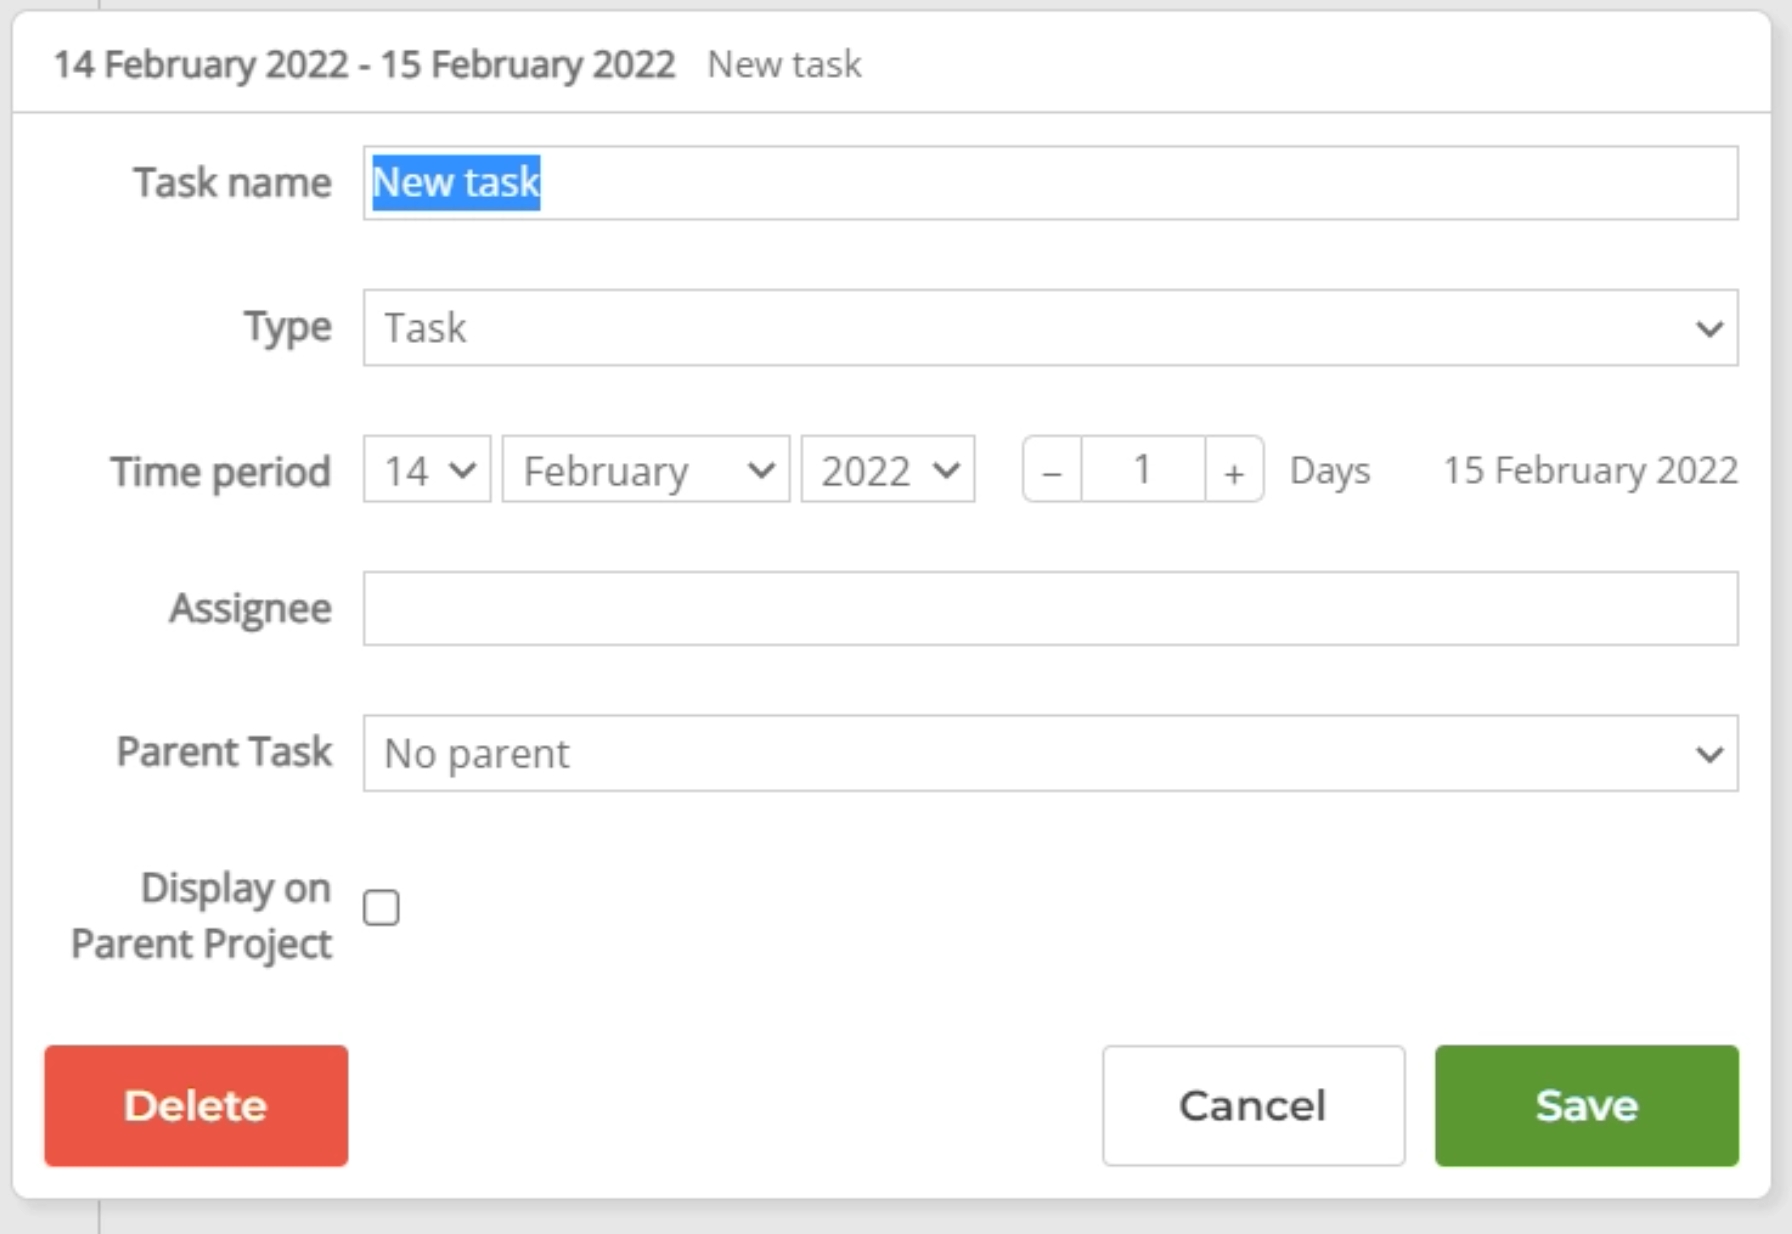Focus the empty Assignee input field
This screenshot has height=1234, width=1792.
pyautogui.click(x=1050, y=608)
